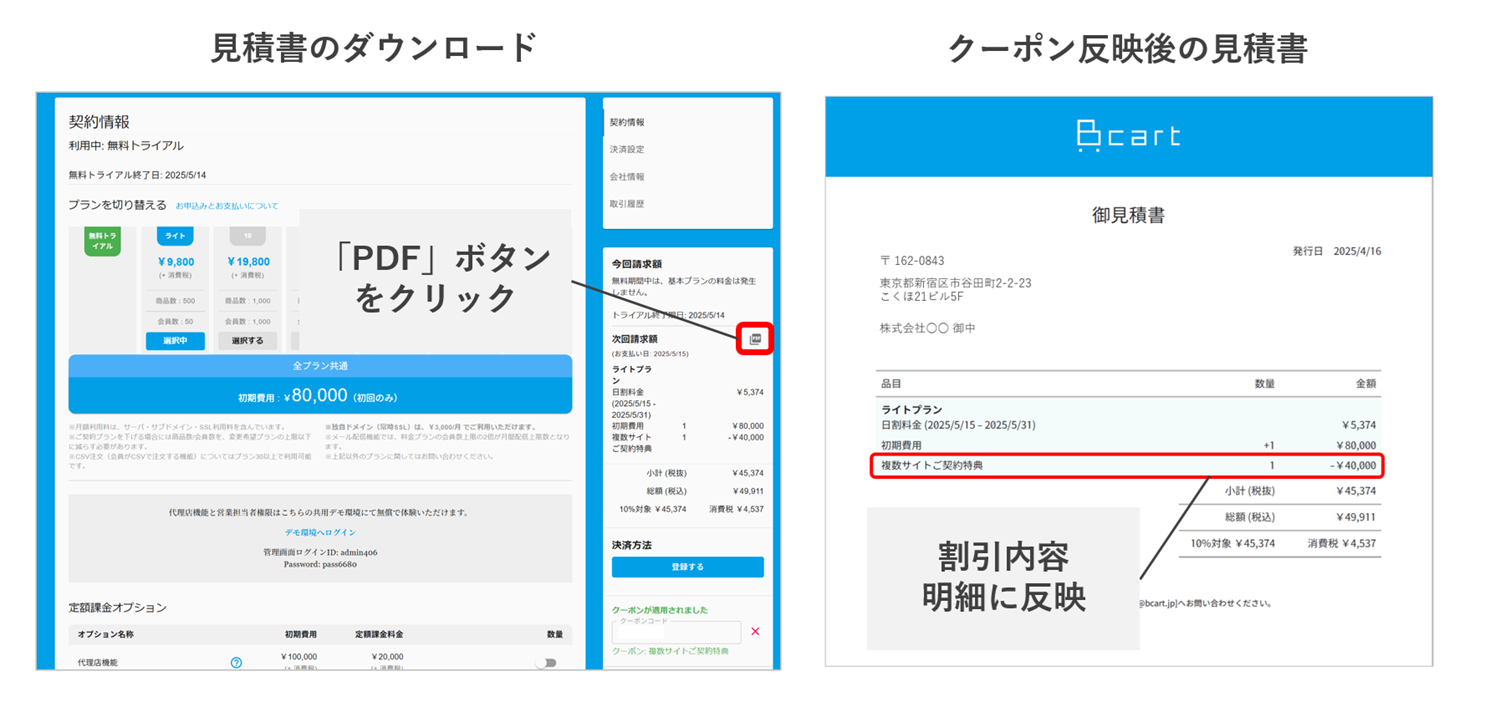
Task: Click the 〒 162-0843 postal code
Action: 912,261
